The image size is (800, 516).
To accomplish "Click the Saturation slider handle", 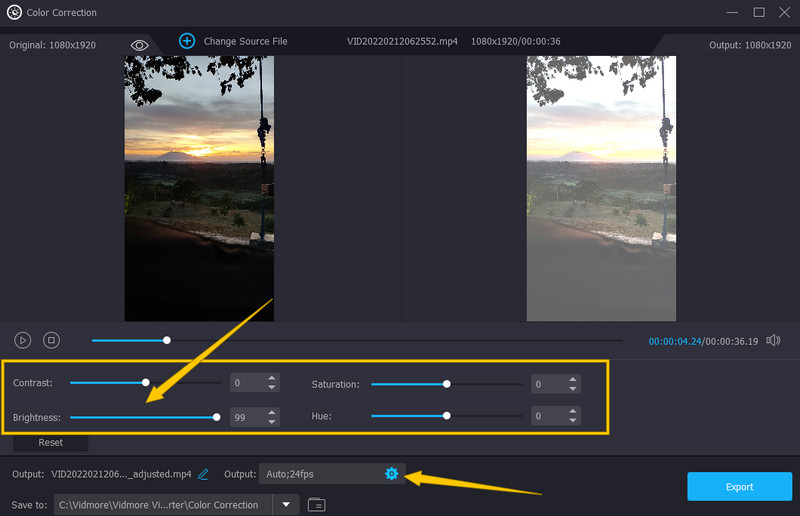I will 447,384.
